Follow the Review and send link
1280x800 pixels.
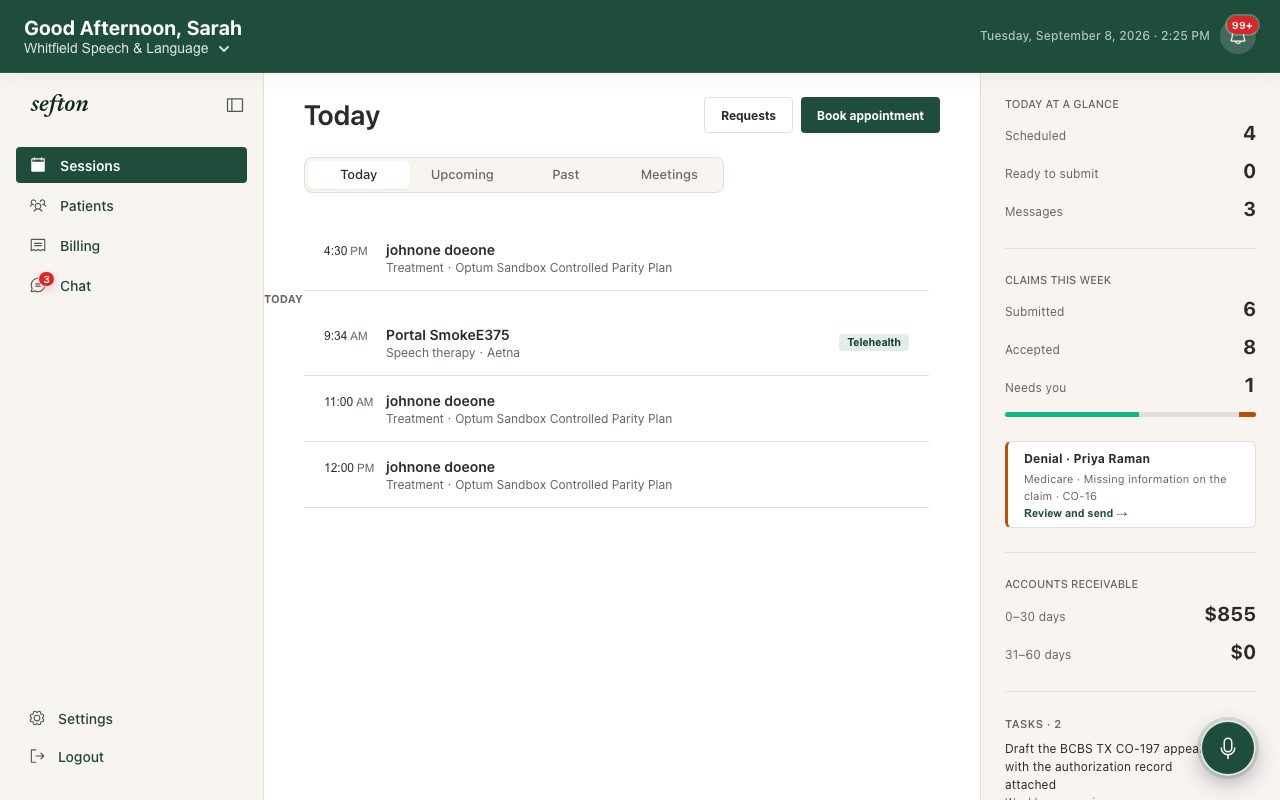click(1075, 513)
